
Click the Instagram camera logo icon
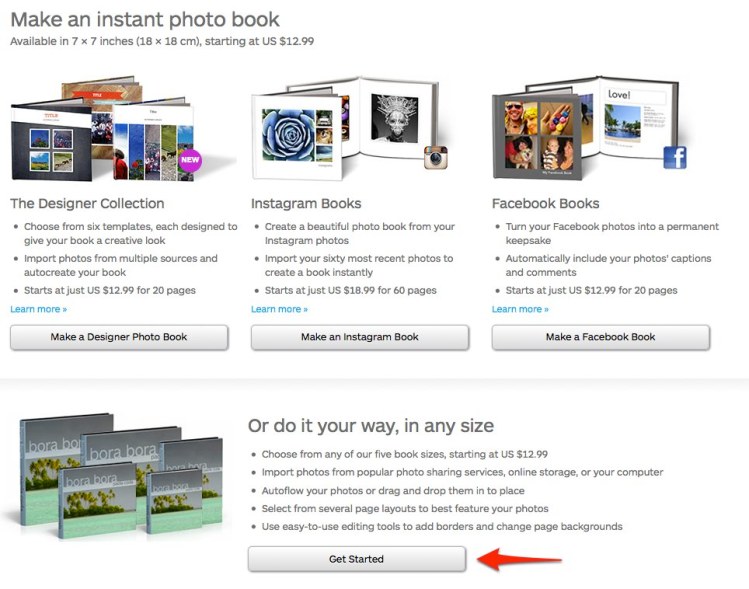pyautogui.click(x=436, y=158)
